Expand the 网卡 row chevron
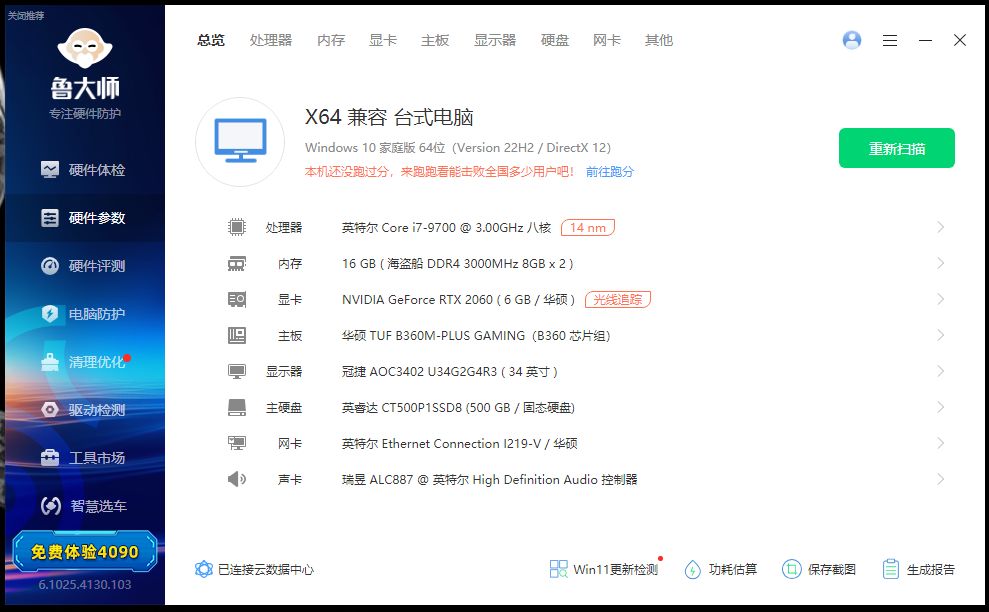Image resolution: width=989 pixels, height=612 pixels. 940,443
